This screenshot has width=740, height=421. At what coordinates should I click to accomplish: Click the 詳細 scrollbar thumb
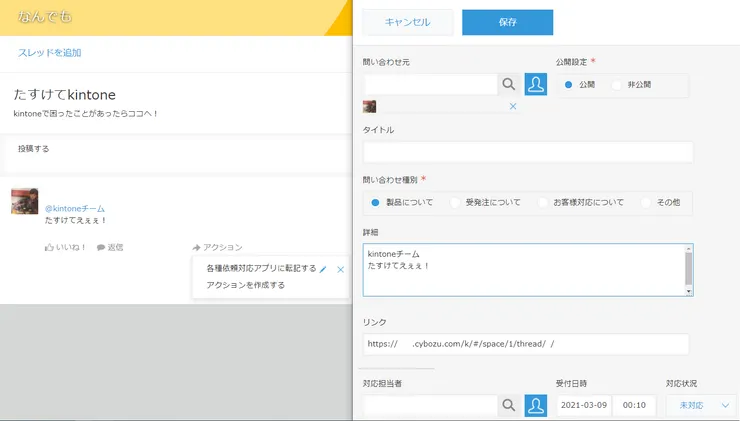click(x=689, y=269)
